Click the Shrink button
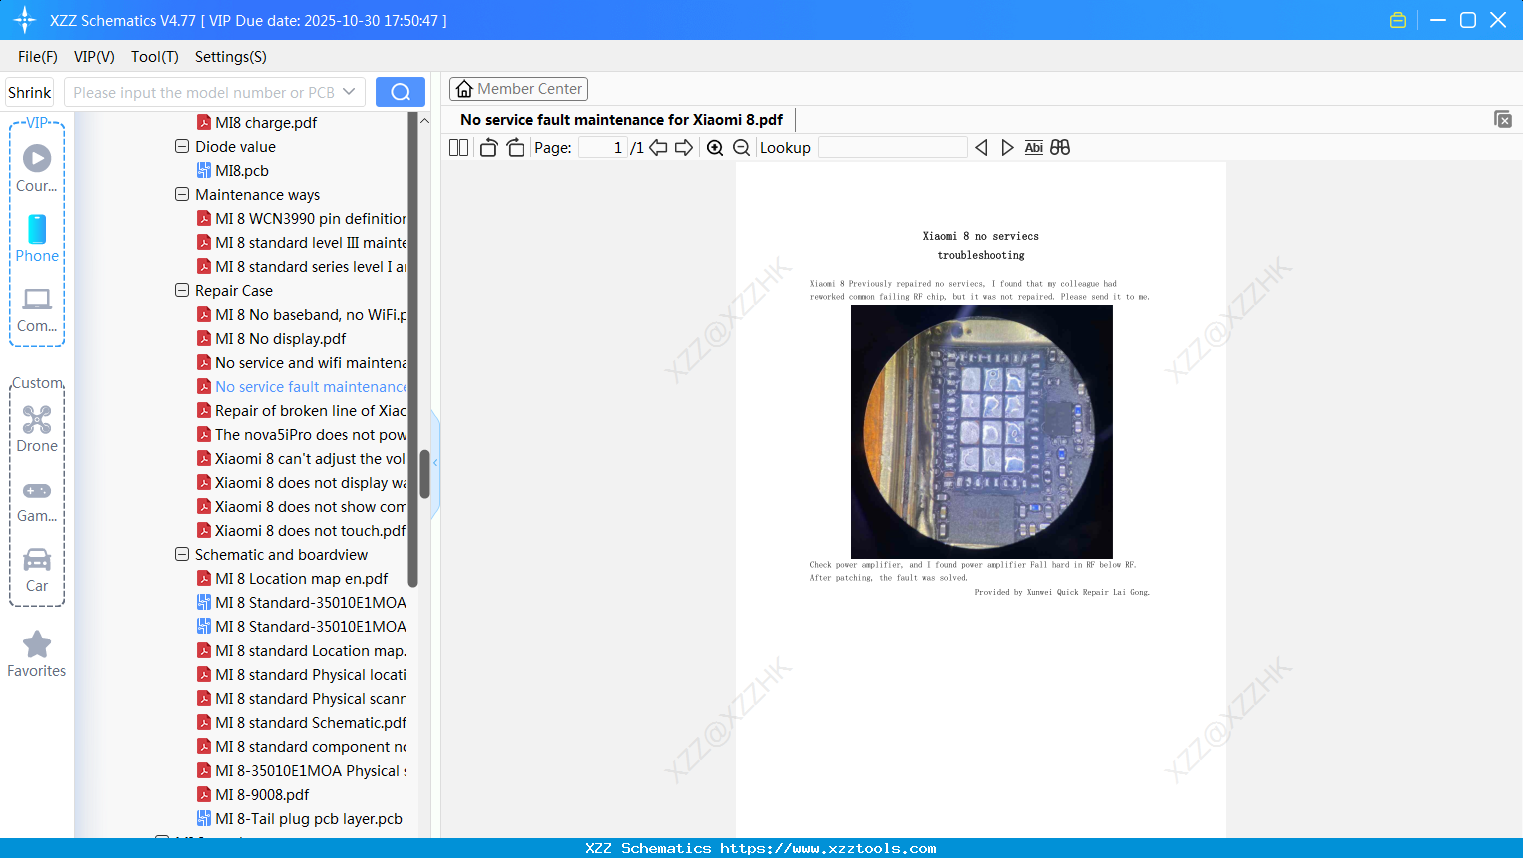This screenshot has height=858, width=1523. tap(29, 92)
